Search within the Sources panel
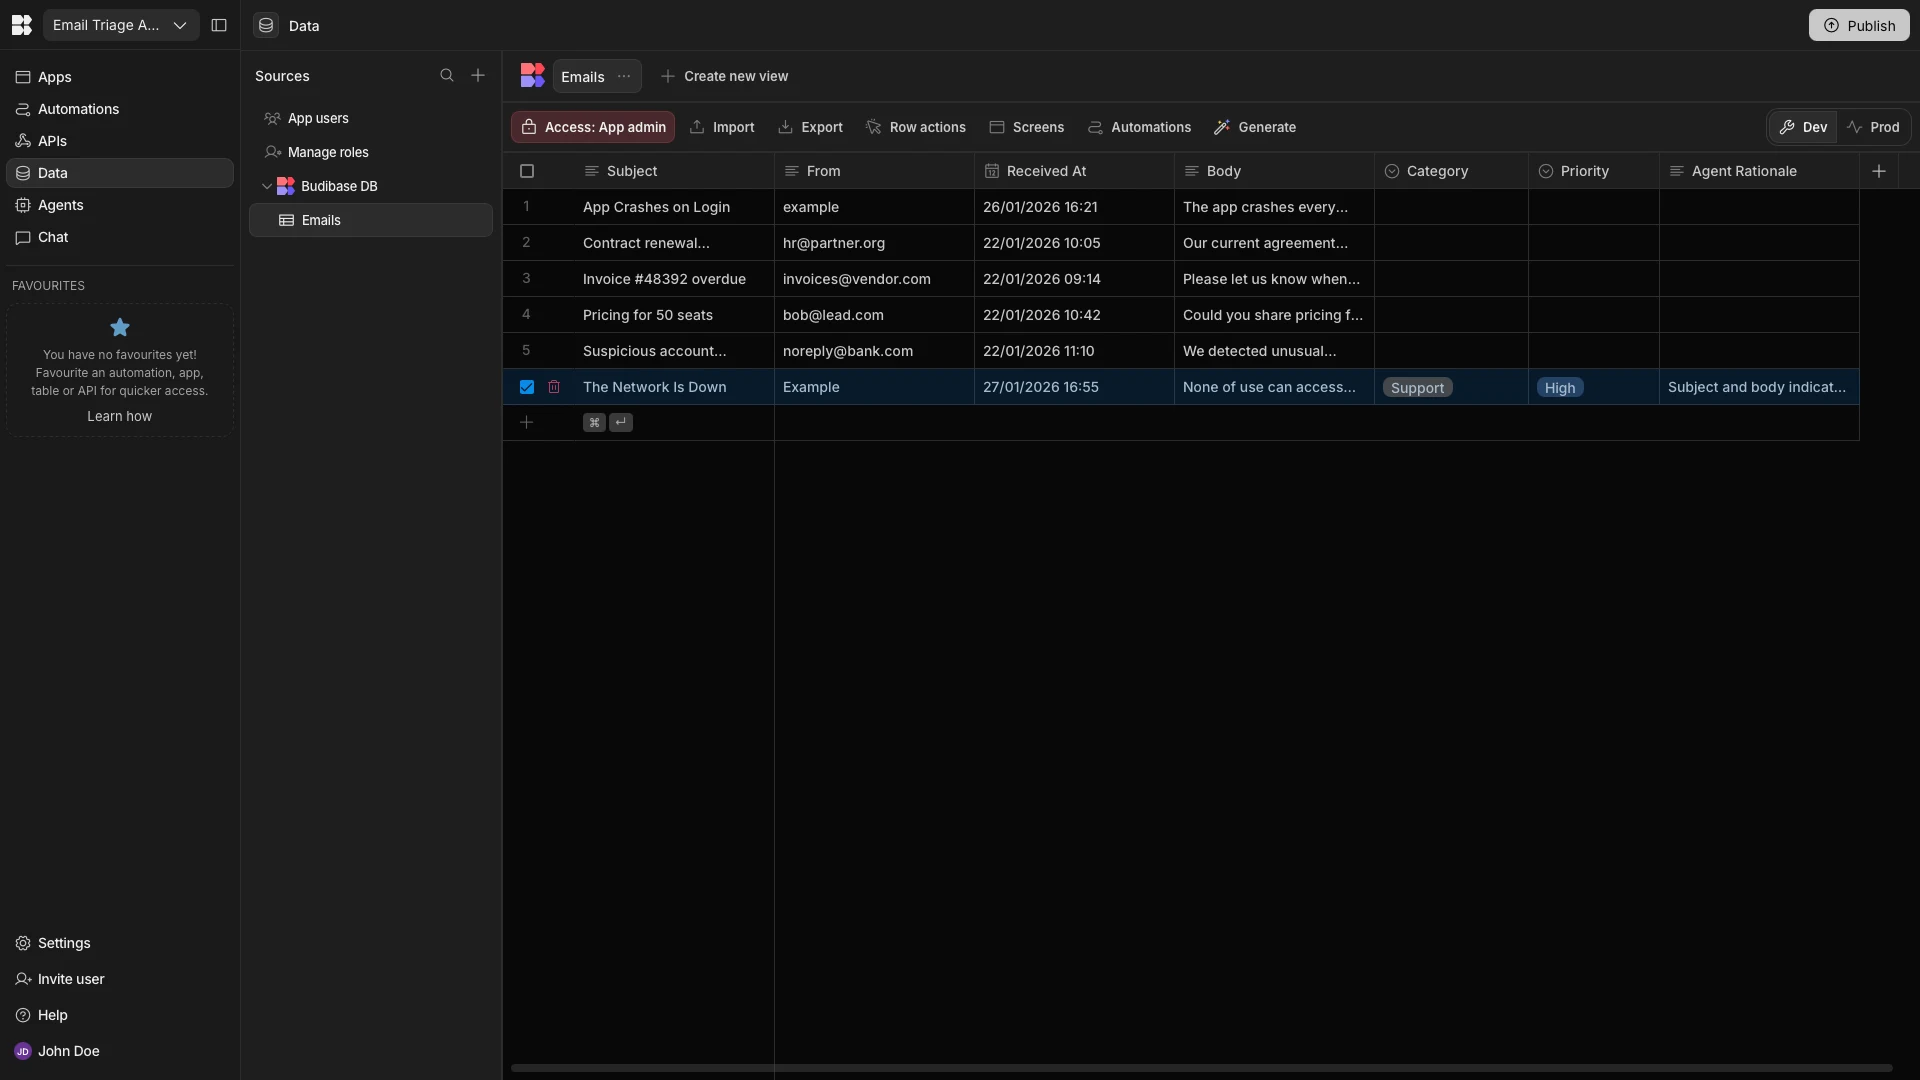This screenshot has height=1080, width=1920. click(x=447, y=75)
